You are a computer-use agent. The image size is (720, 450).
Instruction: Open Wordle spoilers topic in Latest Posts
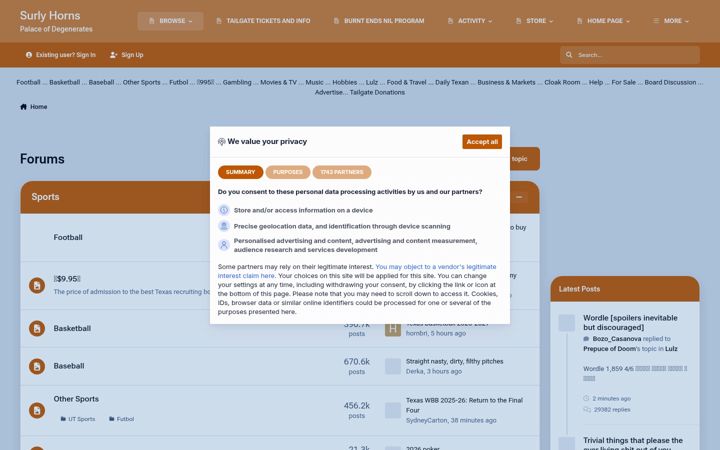(x=630, y=323)
